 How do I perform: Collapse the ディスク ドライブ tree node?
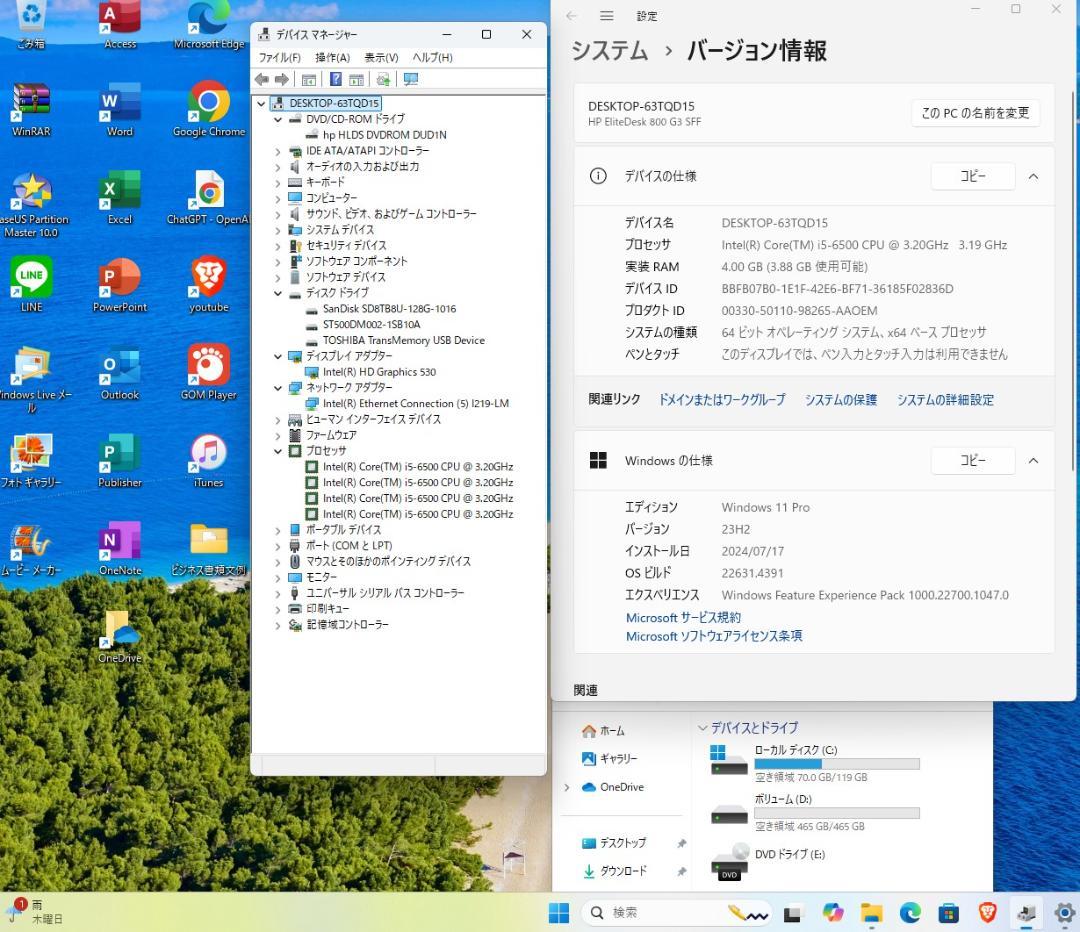(x=278, y=293)
